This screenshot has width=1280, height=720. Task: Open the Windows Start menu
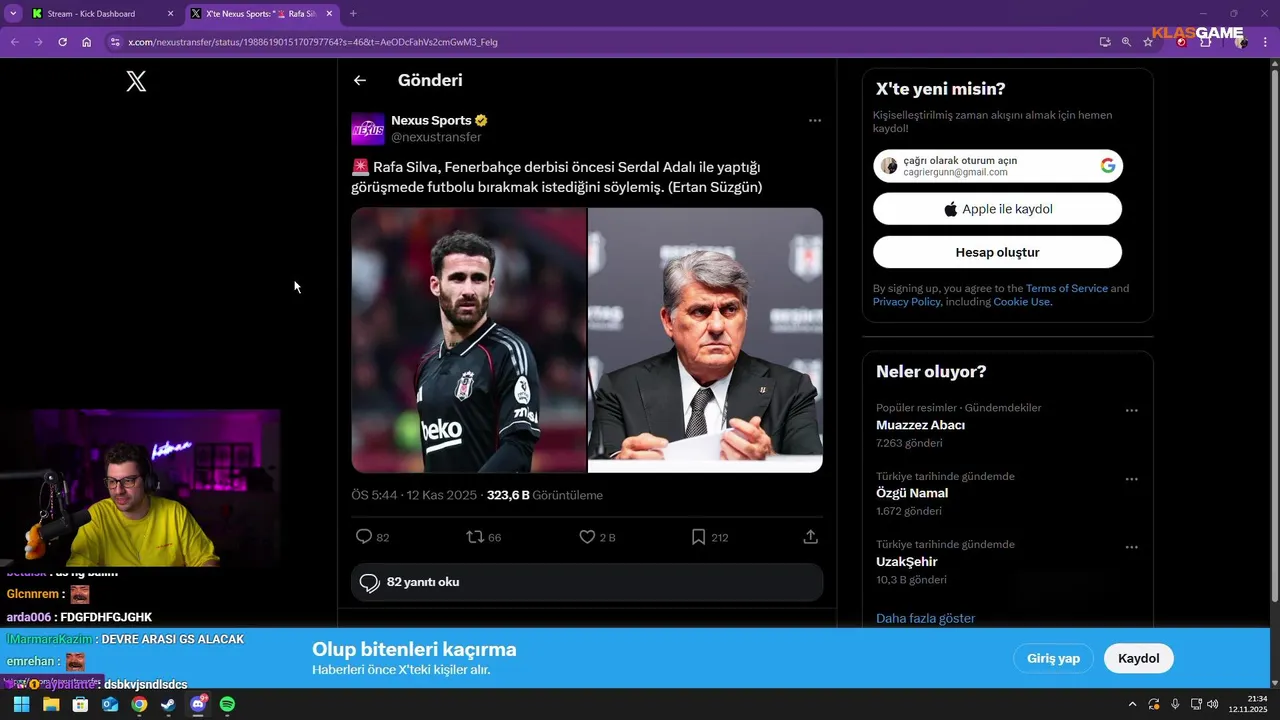point(21,704)
